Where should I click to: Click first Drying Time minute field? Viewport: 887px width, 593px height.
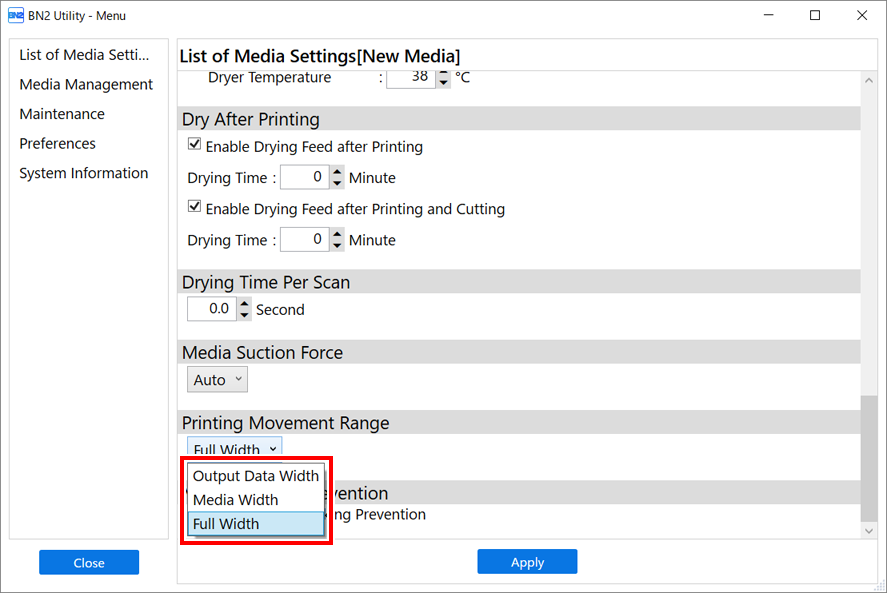[x=304, y=177]
